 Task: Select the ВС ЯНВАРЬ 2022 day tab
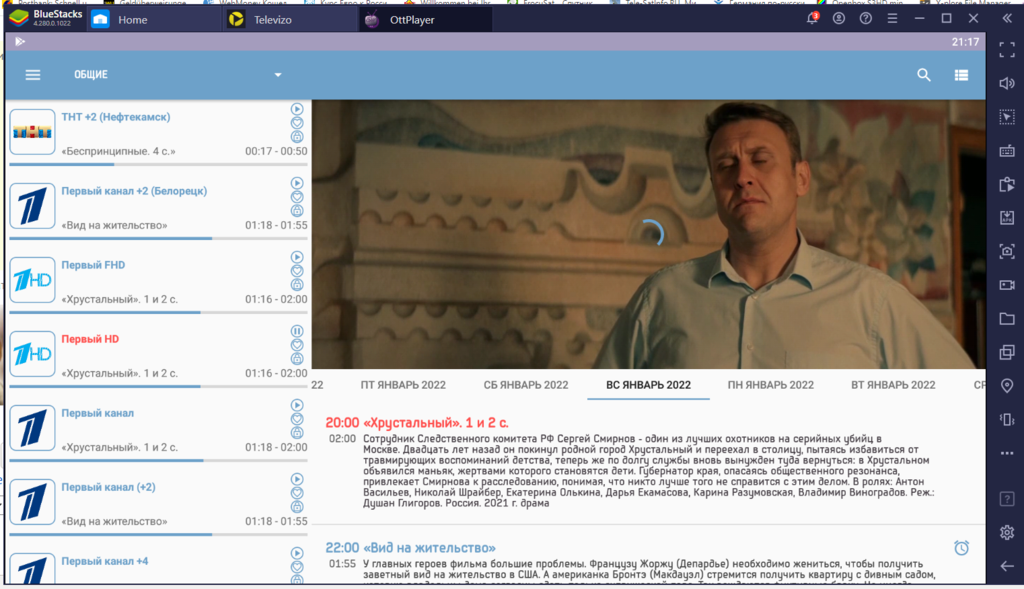point(648,385)
